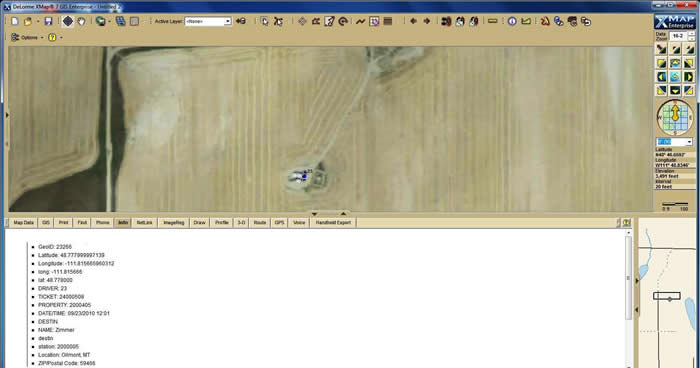Pan the map east with the right arrow

(688, 77)
